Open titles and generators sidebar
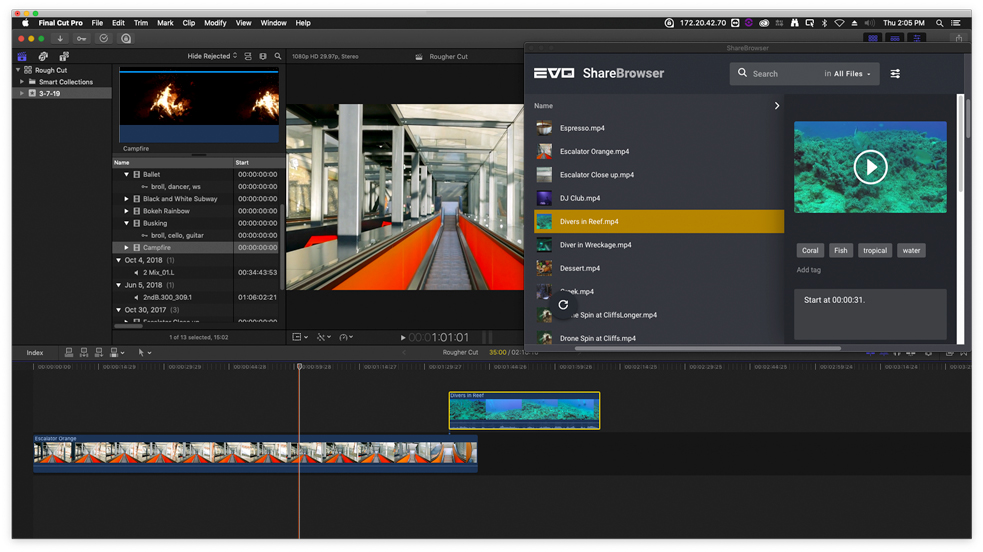Screen dimensions: 983x552 [64, 56]
